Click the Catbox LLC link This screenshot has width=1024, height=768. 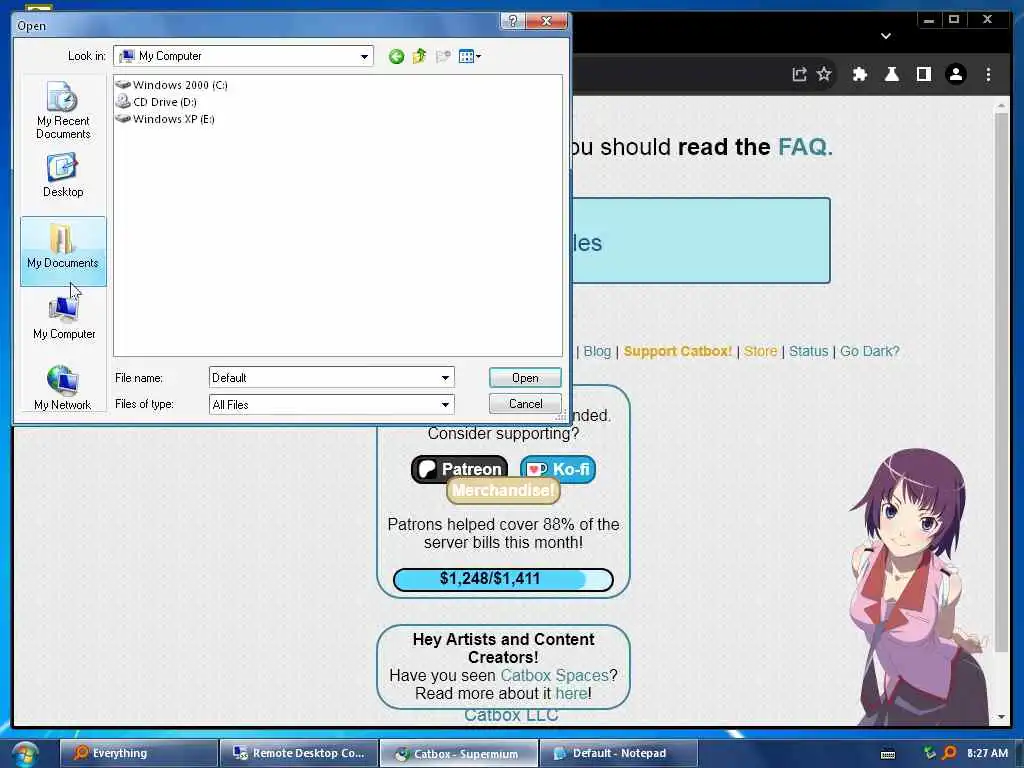[511, 715]
